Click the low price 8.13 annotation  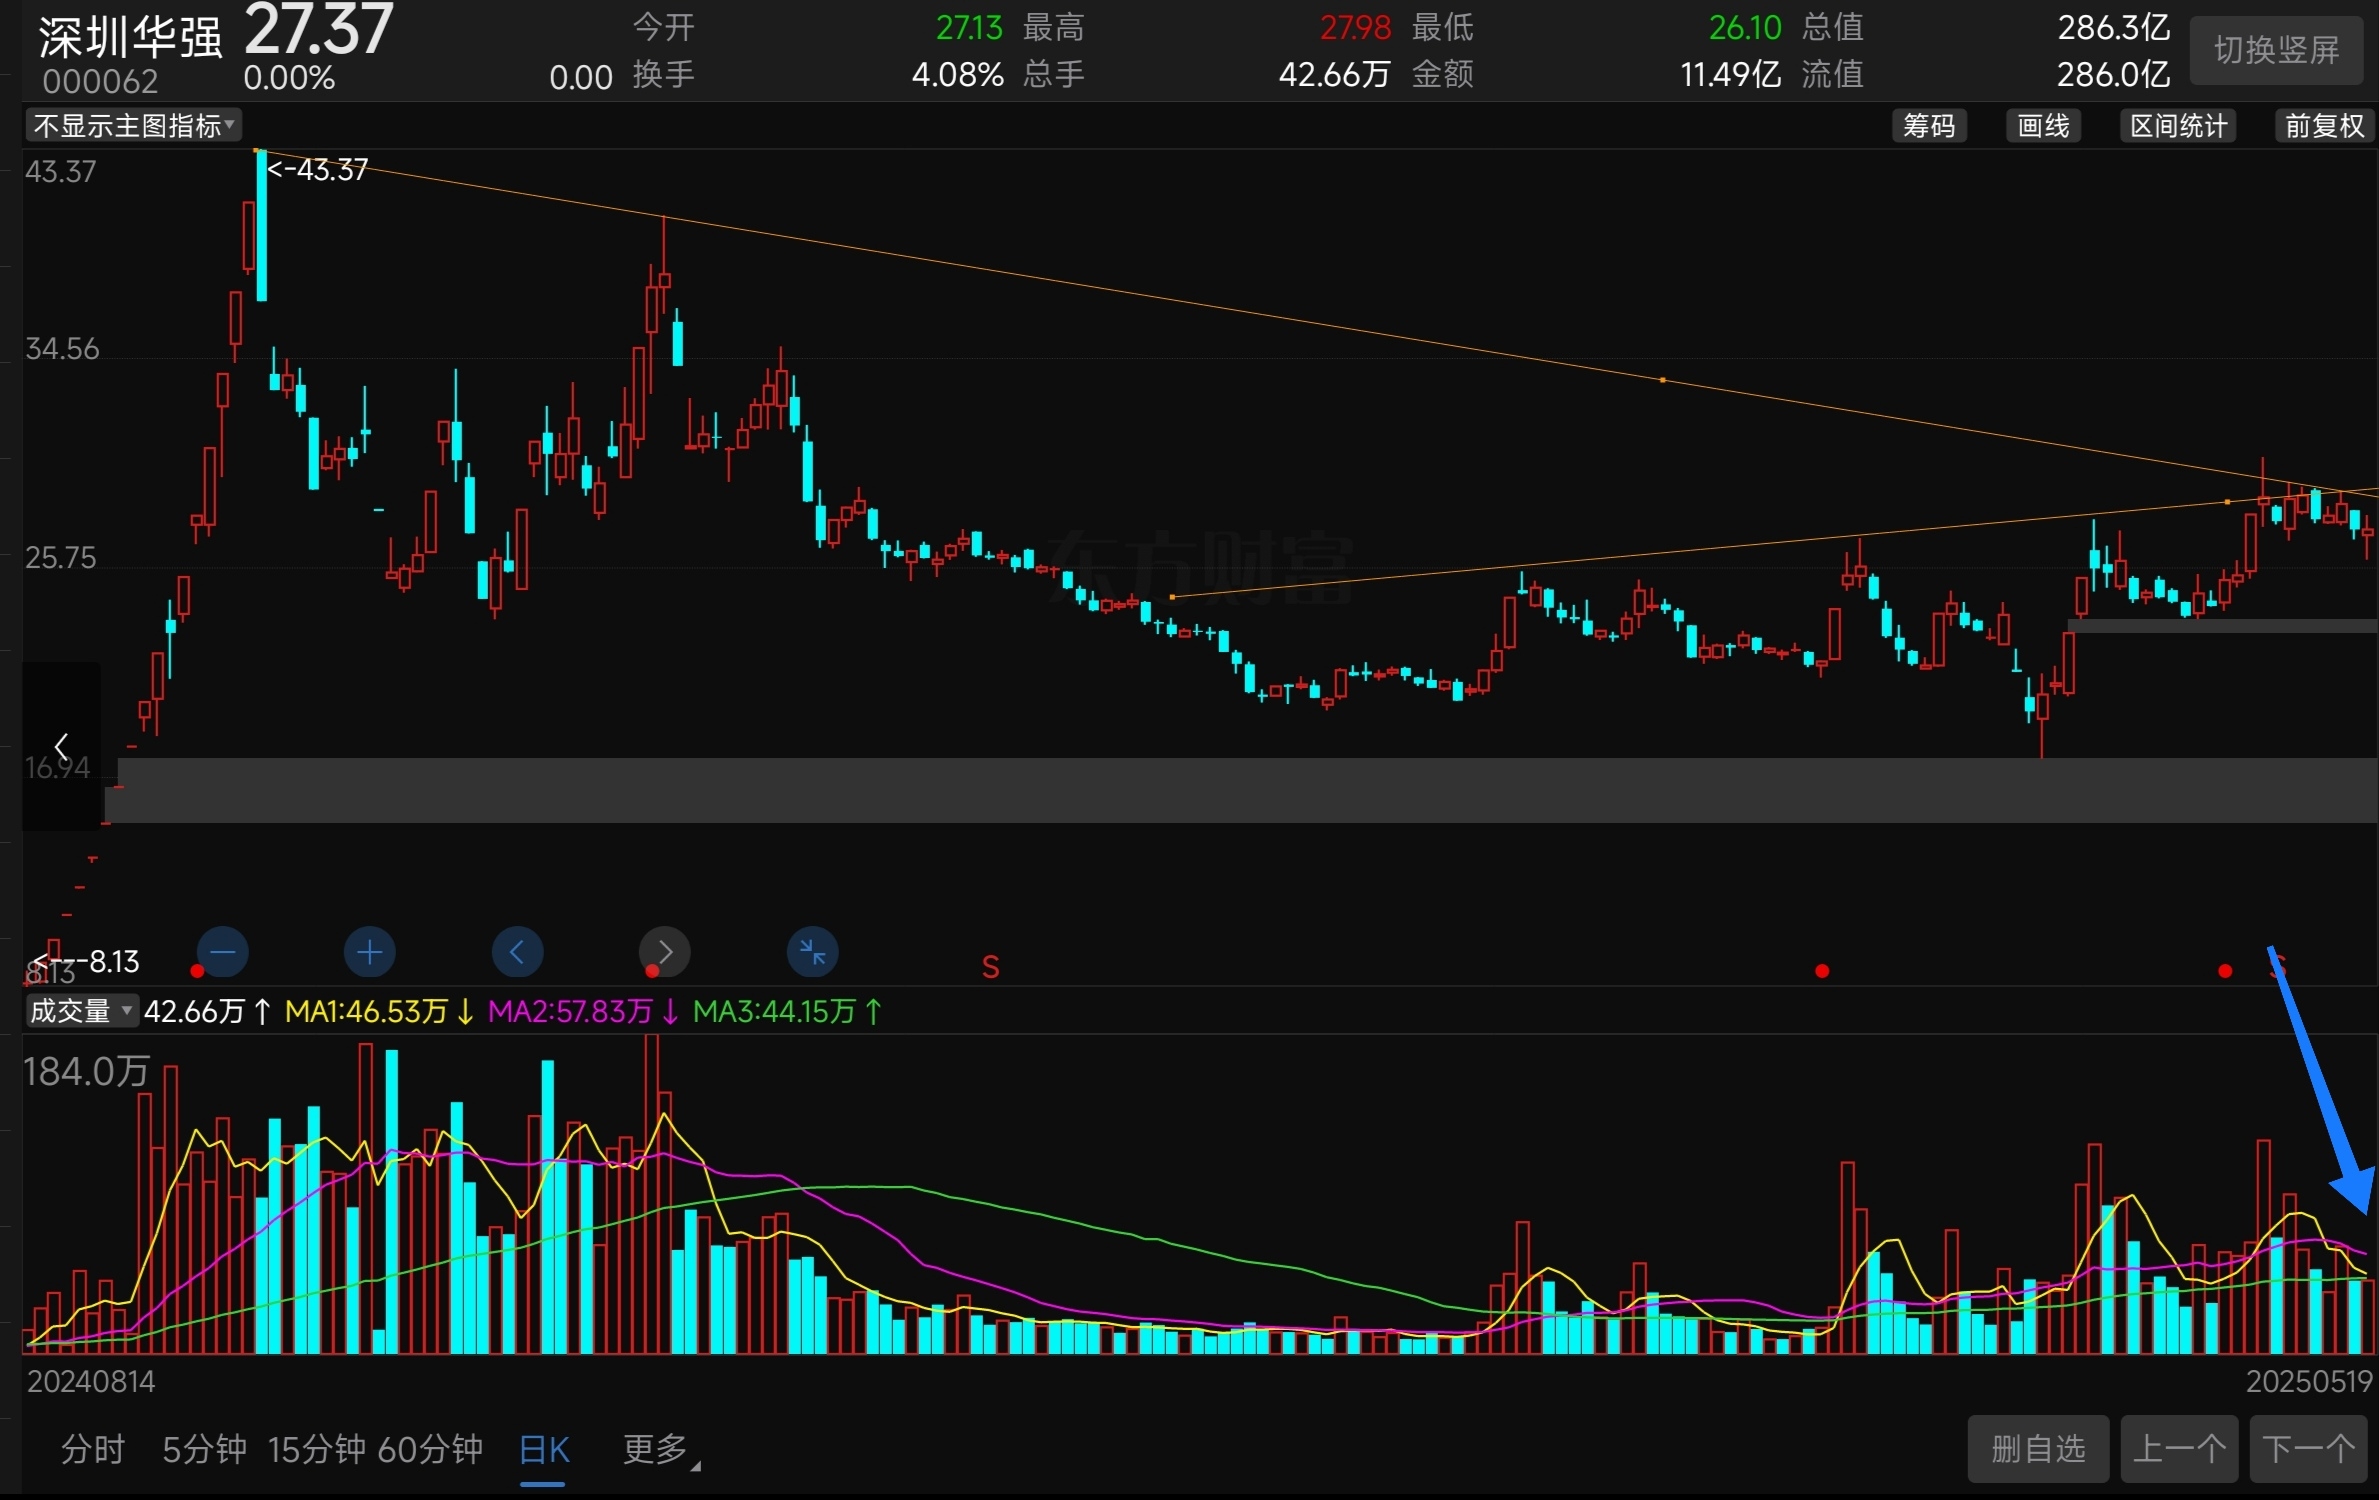pyautogui.click(x=87, y=961)
